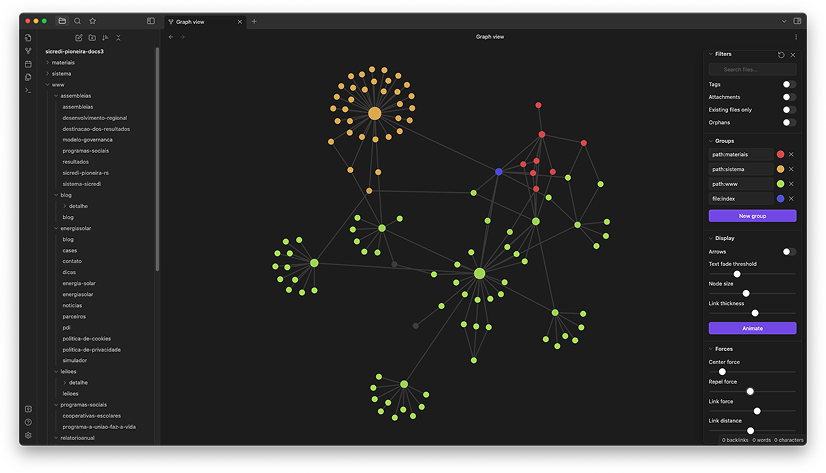Viewport: 826px width, 473px height.
Task: Click the new note icon in file explorer
Action: pyautogui.click(x=79, y=38)
